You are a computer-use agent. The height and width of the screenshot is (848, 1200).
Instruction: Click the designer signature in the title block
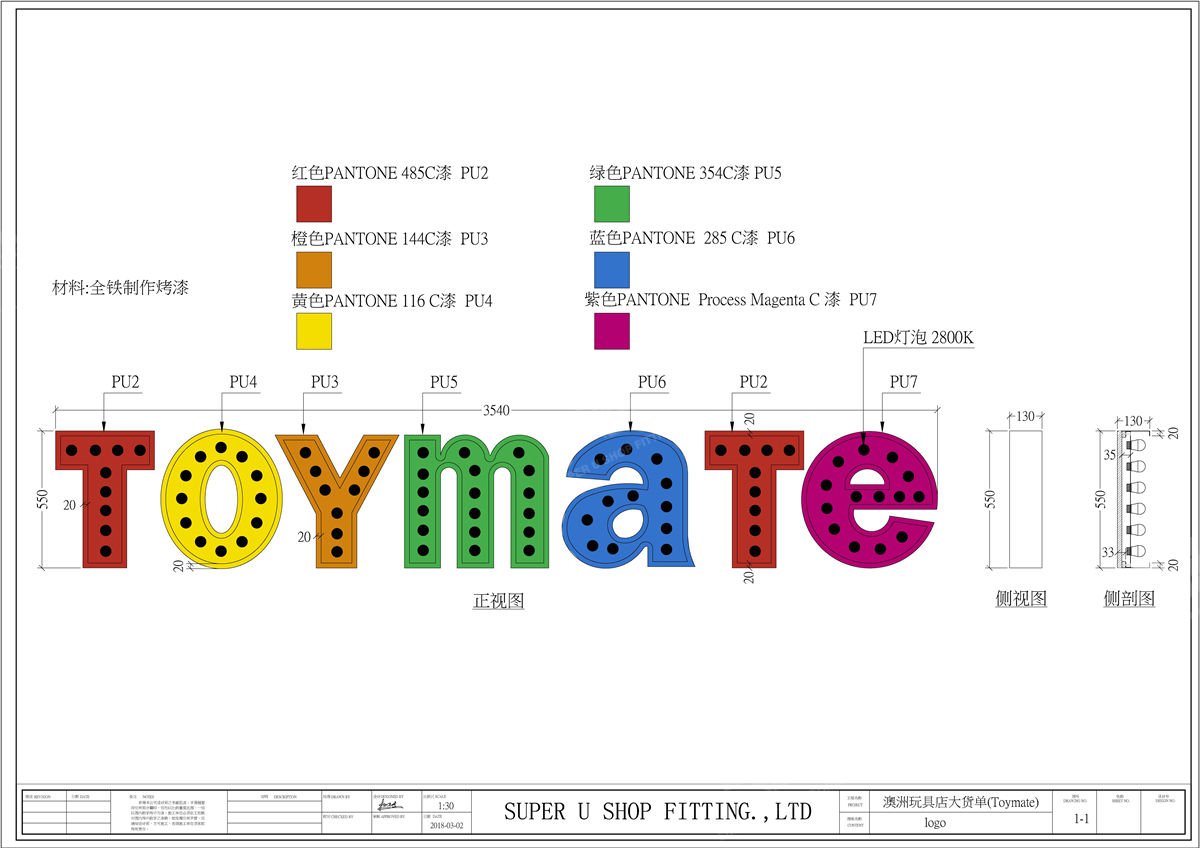click(x=391, y=805)
